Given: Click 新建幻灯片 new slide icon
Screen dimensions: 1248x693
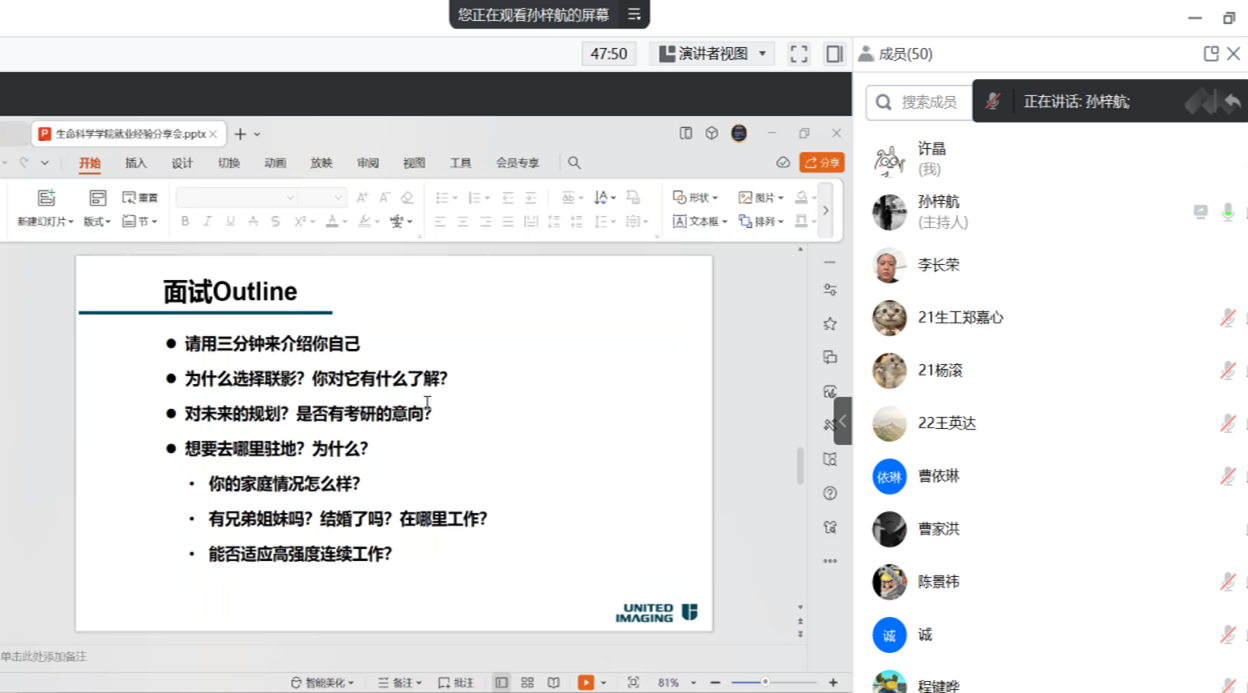Looking at the screenshot, I should [46, 198].
